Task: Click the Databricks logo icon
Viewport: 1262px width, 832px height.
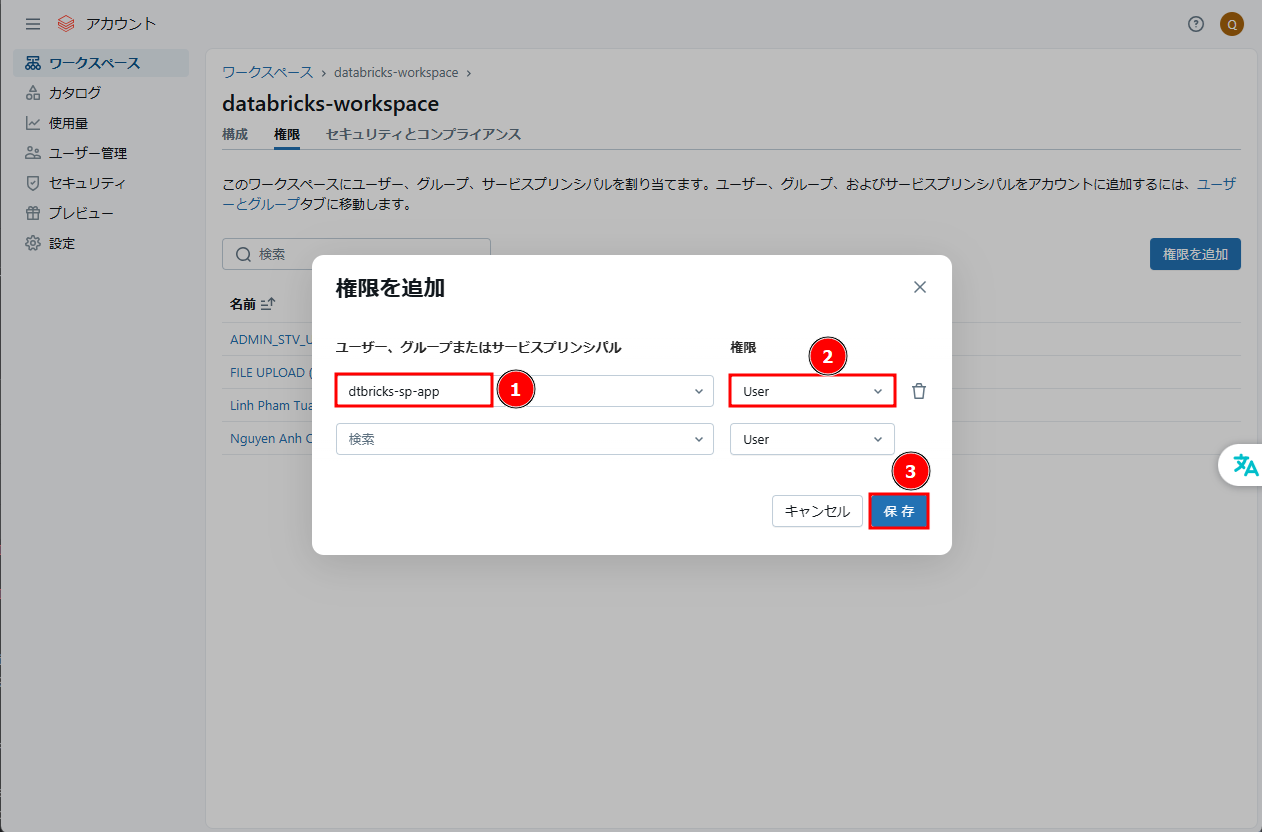Action: (x=66, y=24)
